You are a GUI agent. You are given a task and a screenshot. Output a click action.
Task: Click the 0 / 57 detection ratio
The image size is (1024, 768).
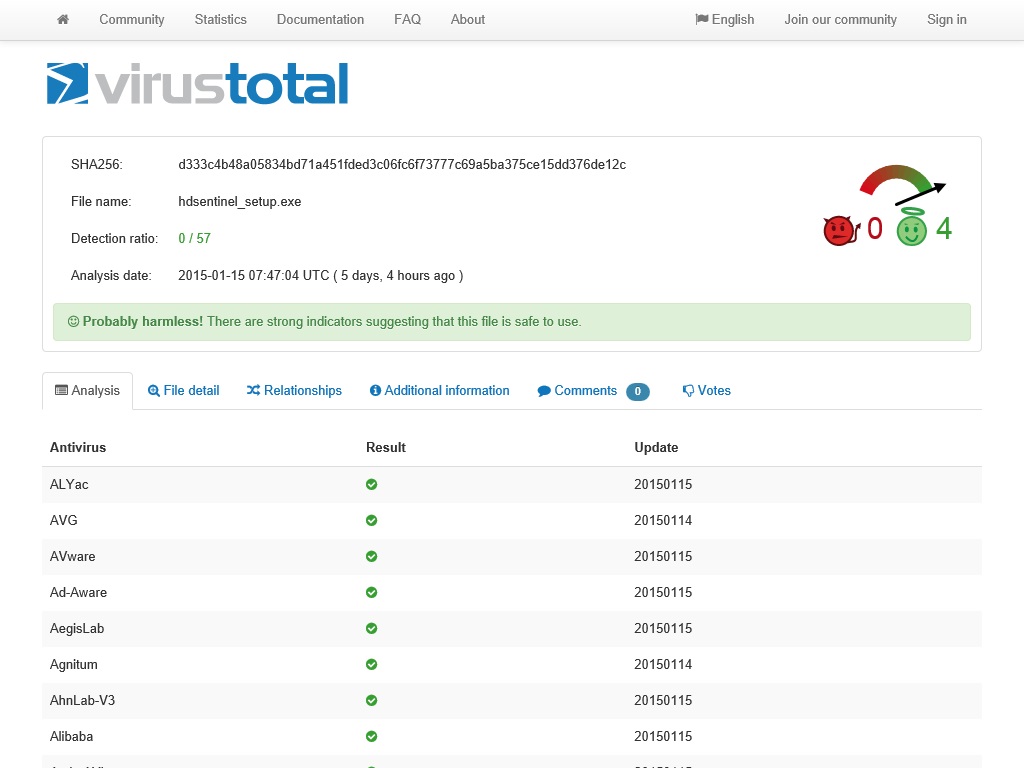pyautogui.click(x=195, y=238)
